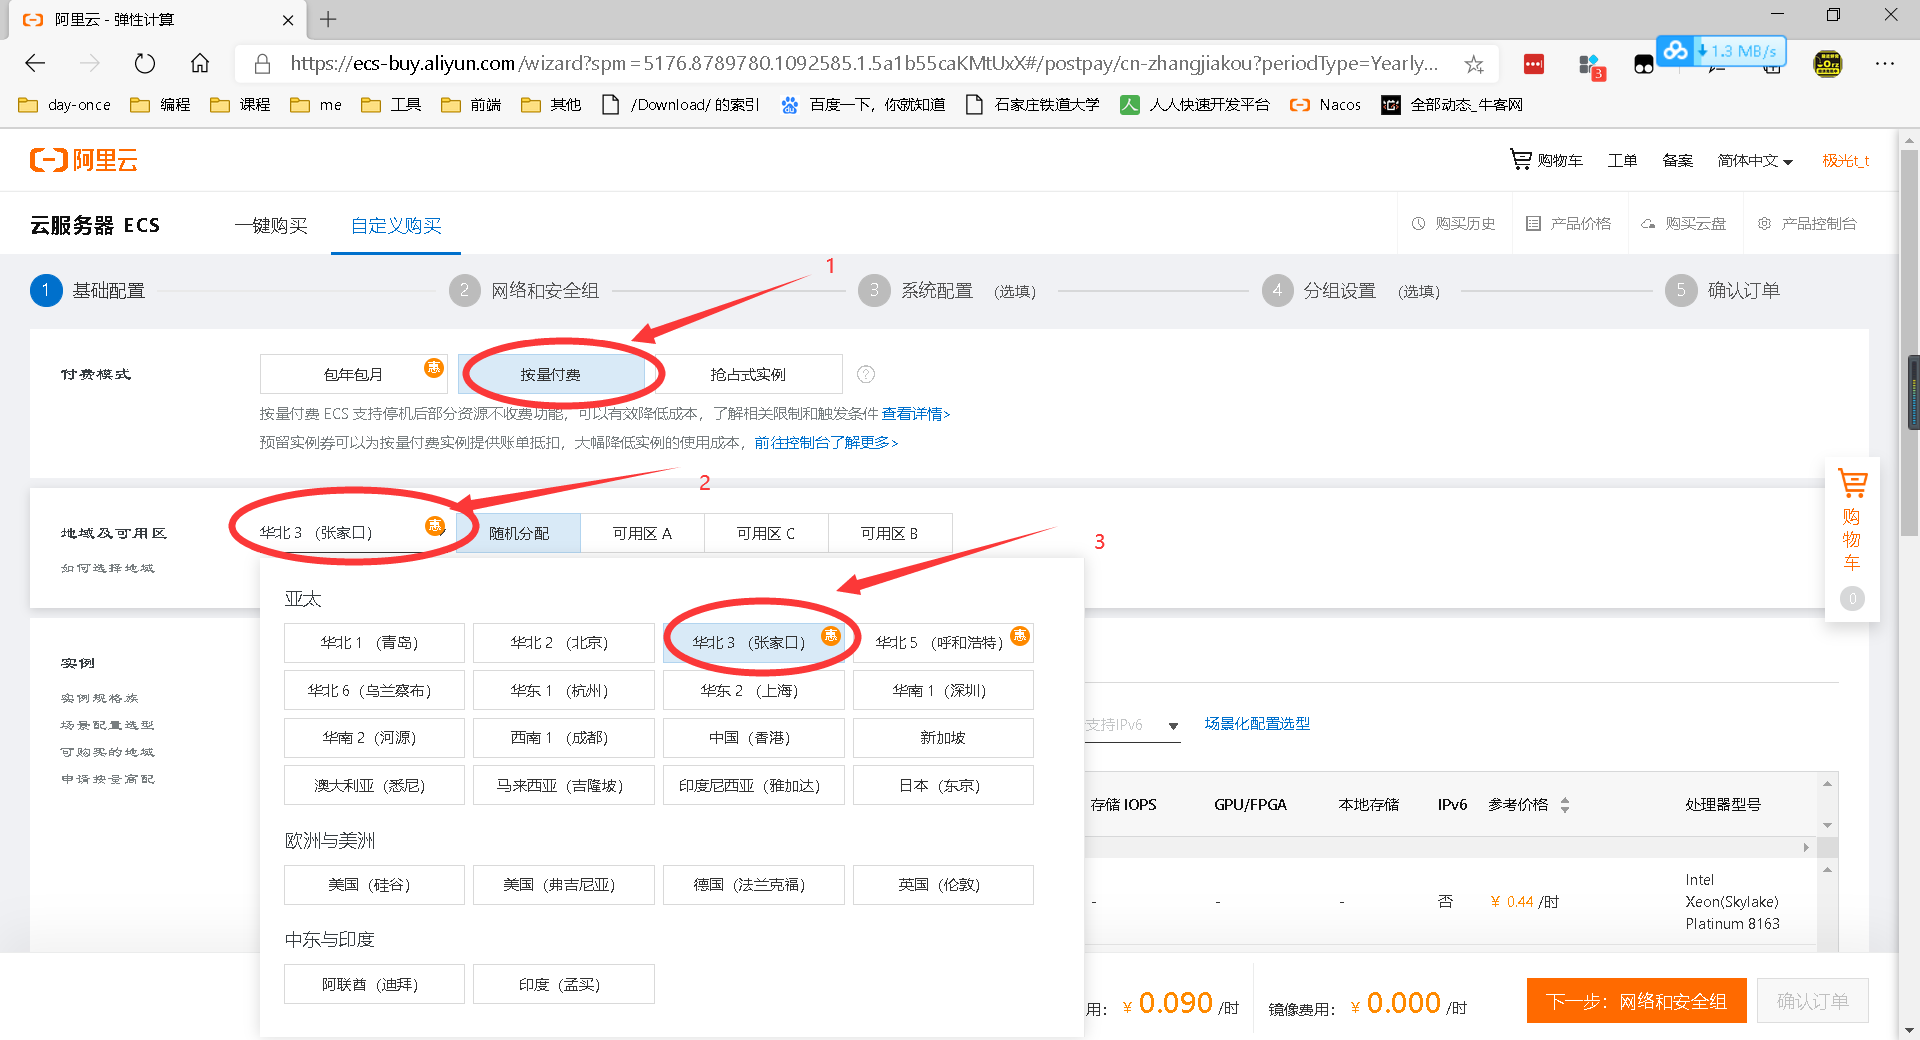Open 前往控制台了解更多 link
Image resolution: width=1920 pixels, height=1040 pixels.
point(826,442)
